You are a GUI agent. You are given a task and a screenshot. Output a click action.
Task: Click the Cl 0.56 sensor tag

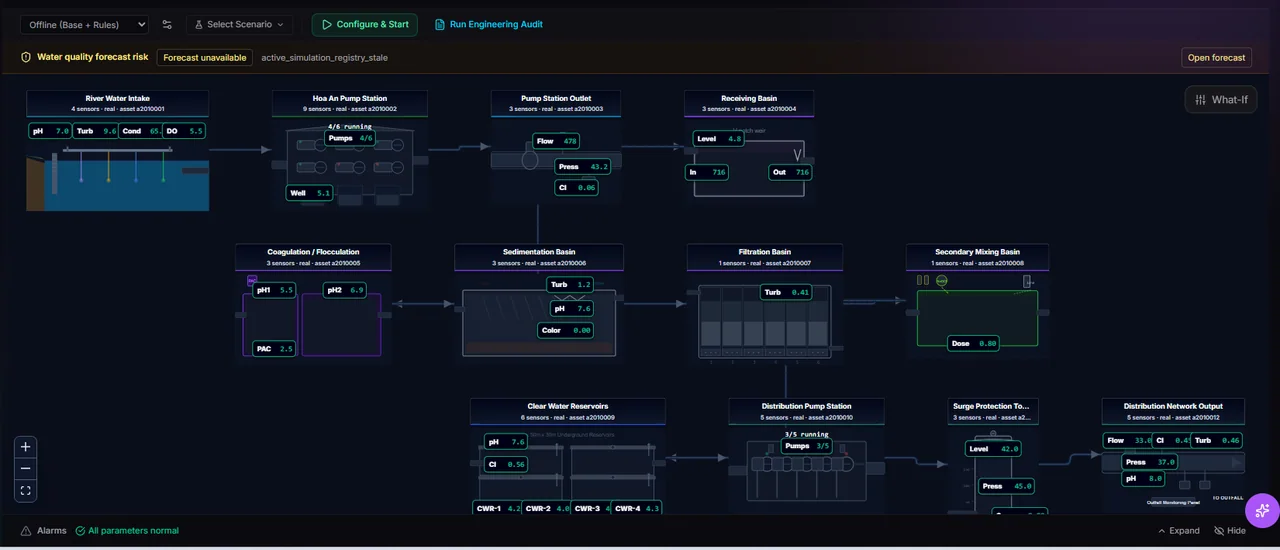(x=506, y=464)
